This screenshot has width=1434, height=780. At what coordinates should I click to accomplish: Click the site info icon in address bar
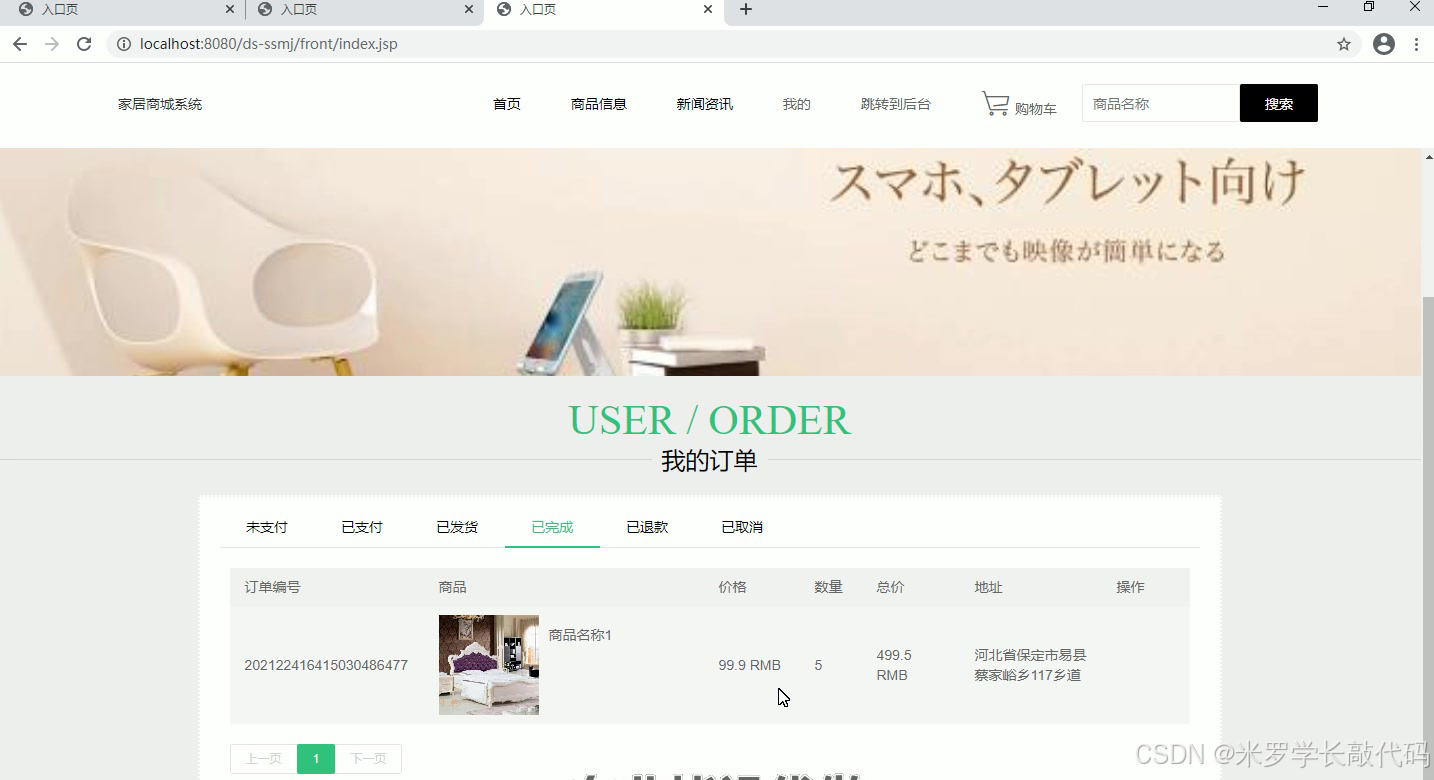coord(122,43)
